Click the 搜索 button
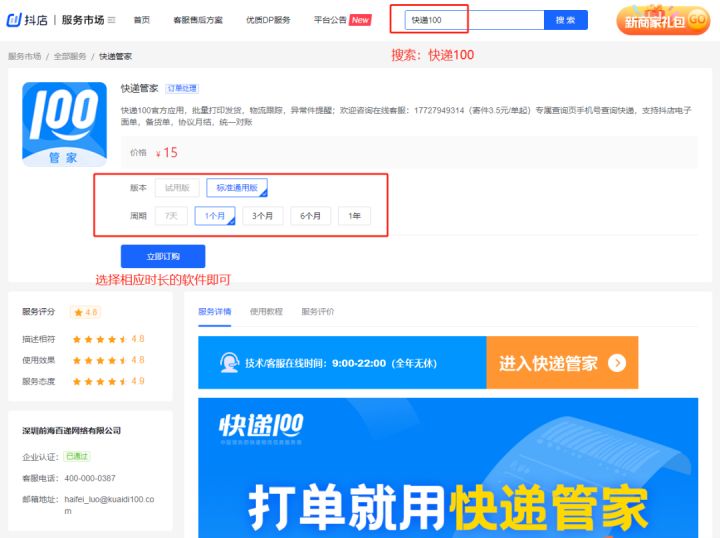 click(565, 20)
